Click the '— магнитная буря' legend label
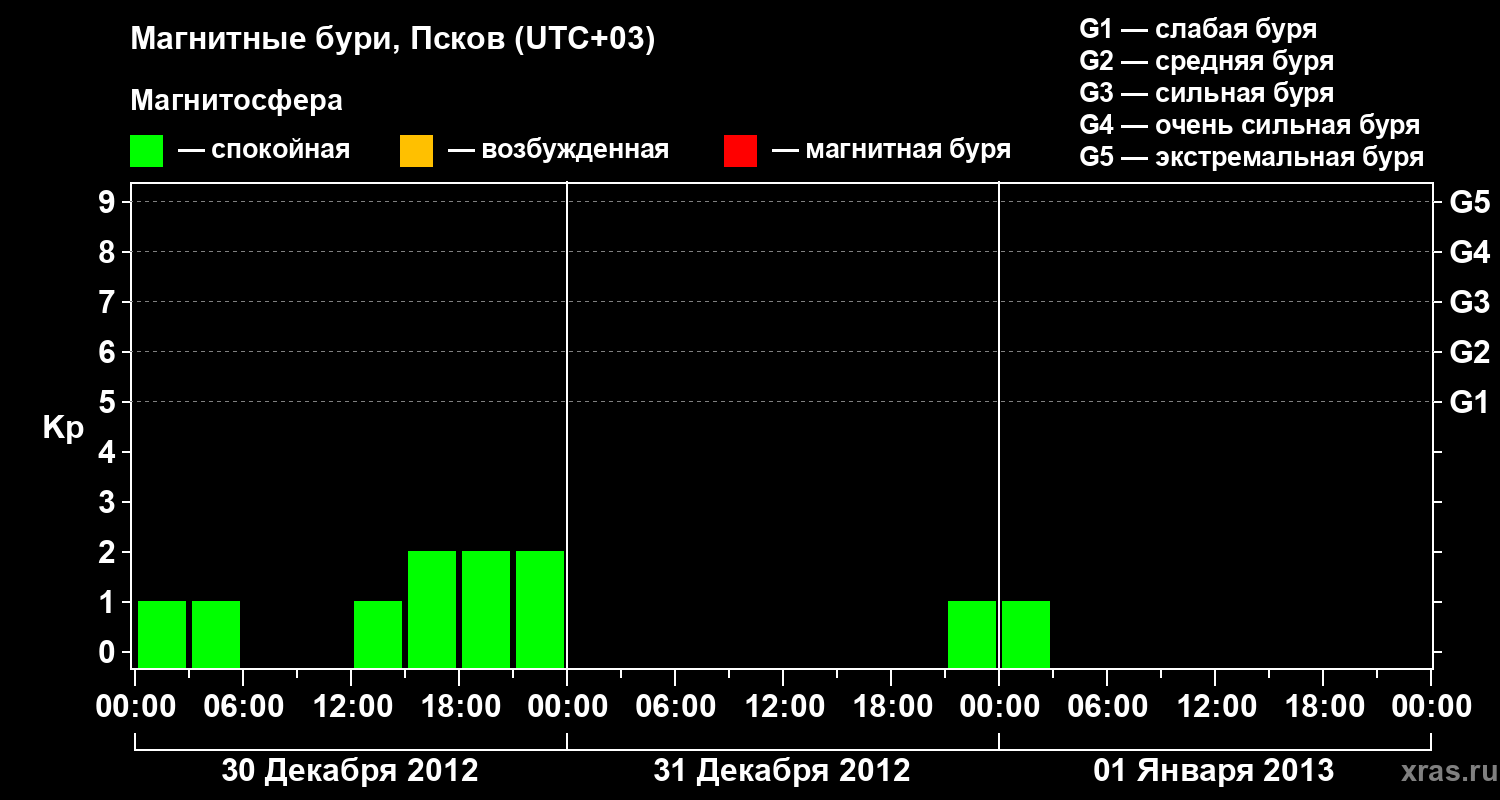The width and height of the screenshot is (1500, 800). (x=891, y=150)
